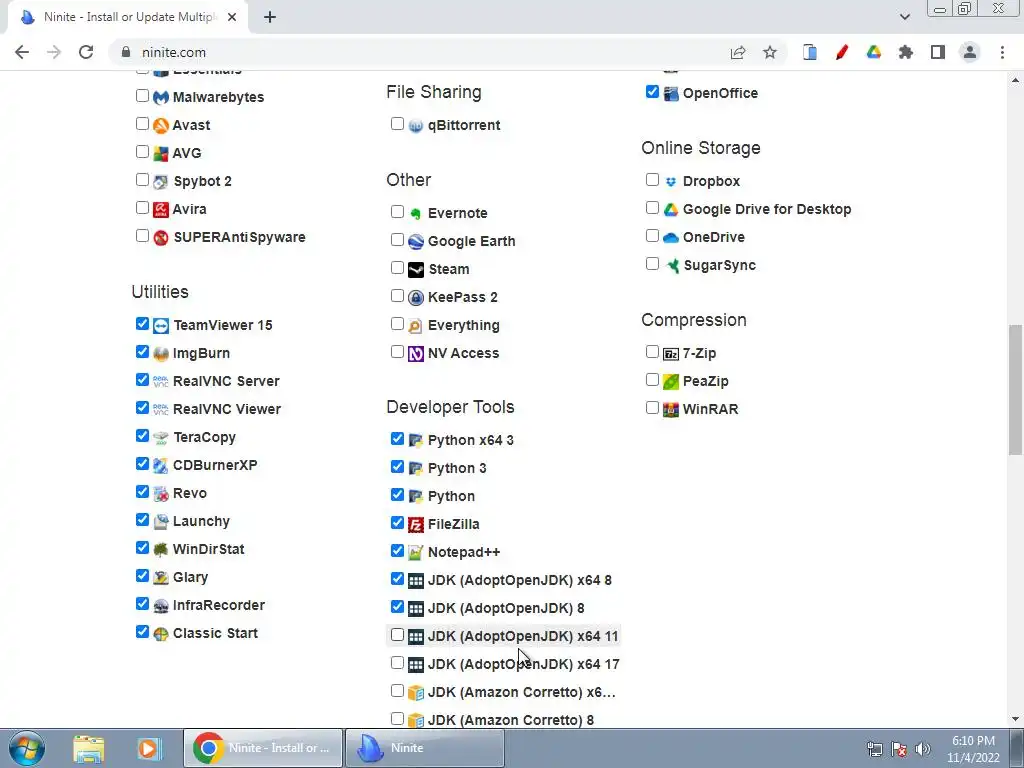1024x768 pixels.
Task: Open File Explorer from the taskbar
Action: click(x=89, y=748)
